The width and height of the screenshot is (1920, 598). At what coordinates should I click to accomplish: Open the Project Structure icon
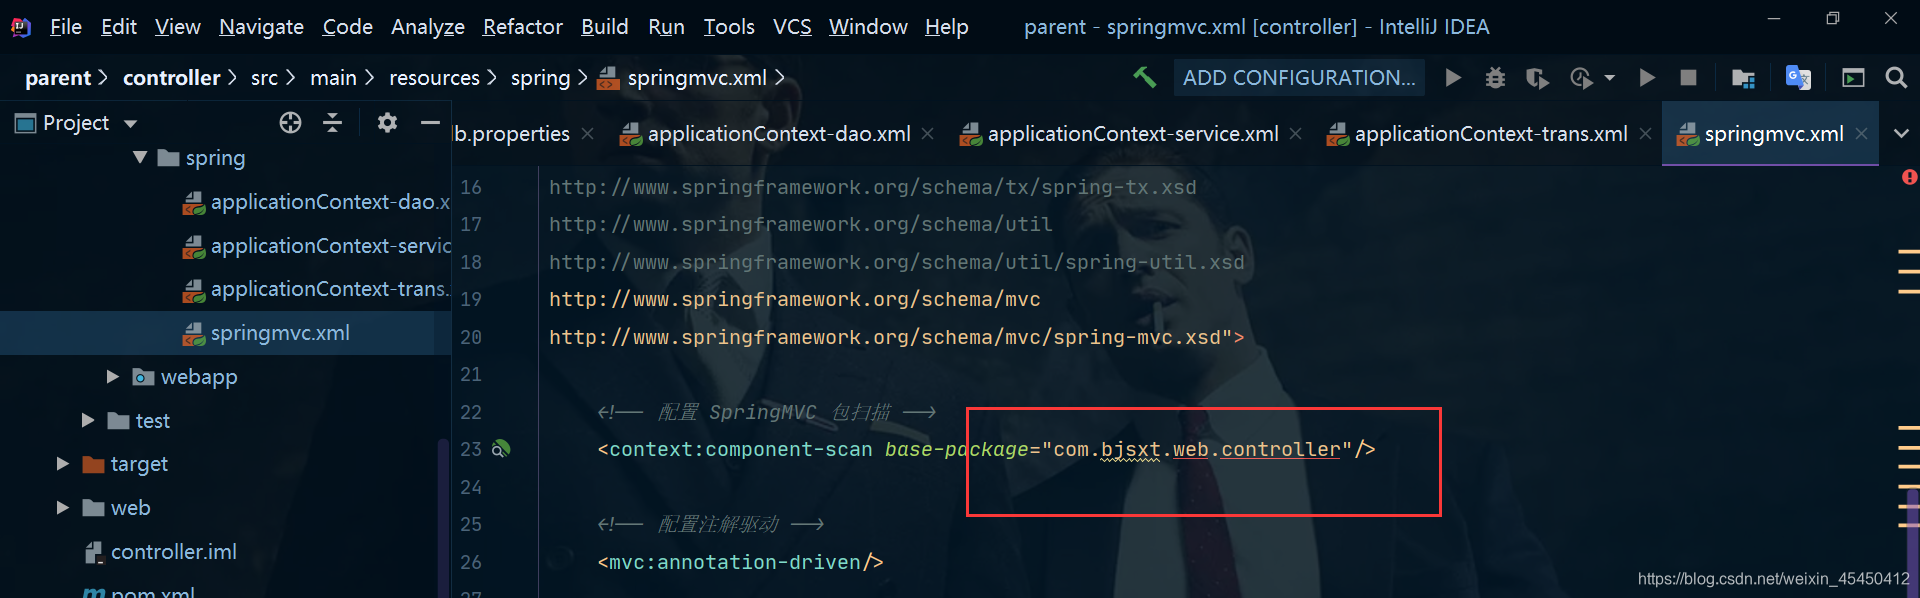(1743, 77)
